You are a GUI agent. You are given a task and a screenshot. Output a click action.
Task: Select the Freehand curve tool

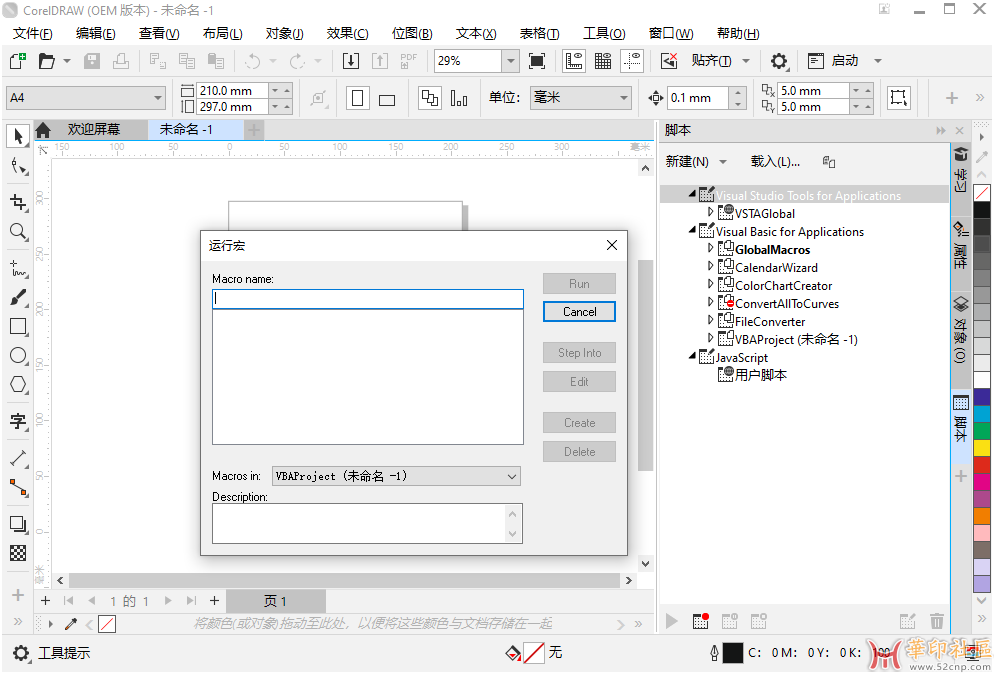pos(18,268)
